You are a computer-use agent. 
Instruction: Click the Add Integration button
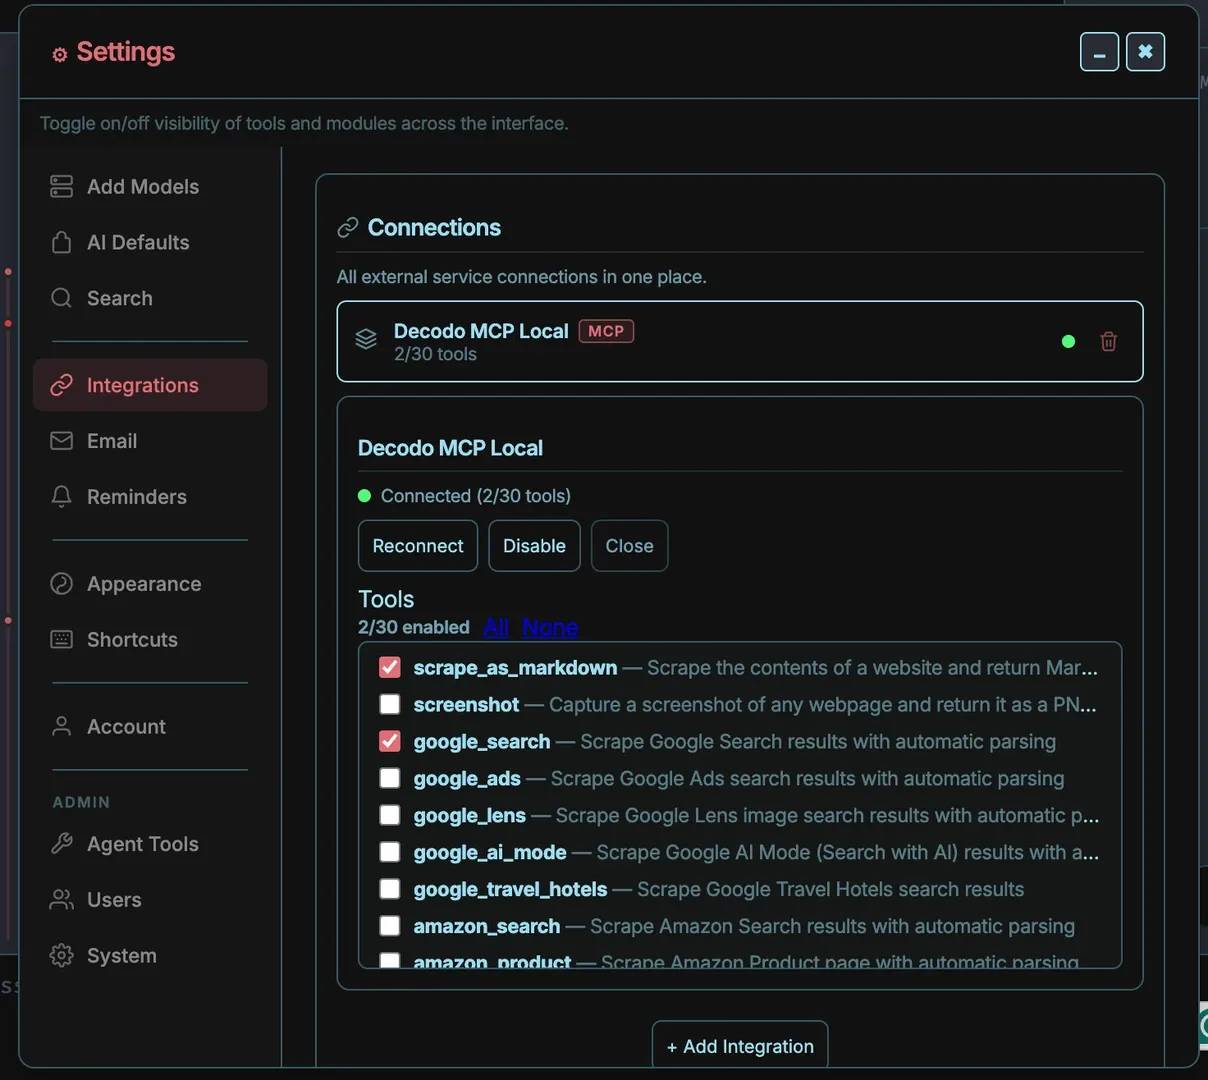coord(740,1046)
